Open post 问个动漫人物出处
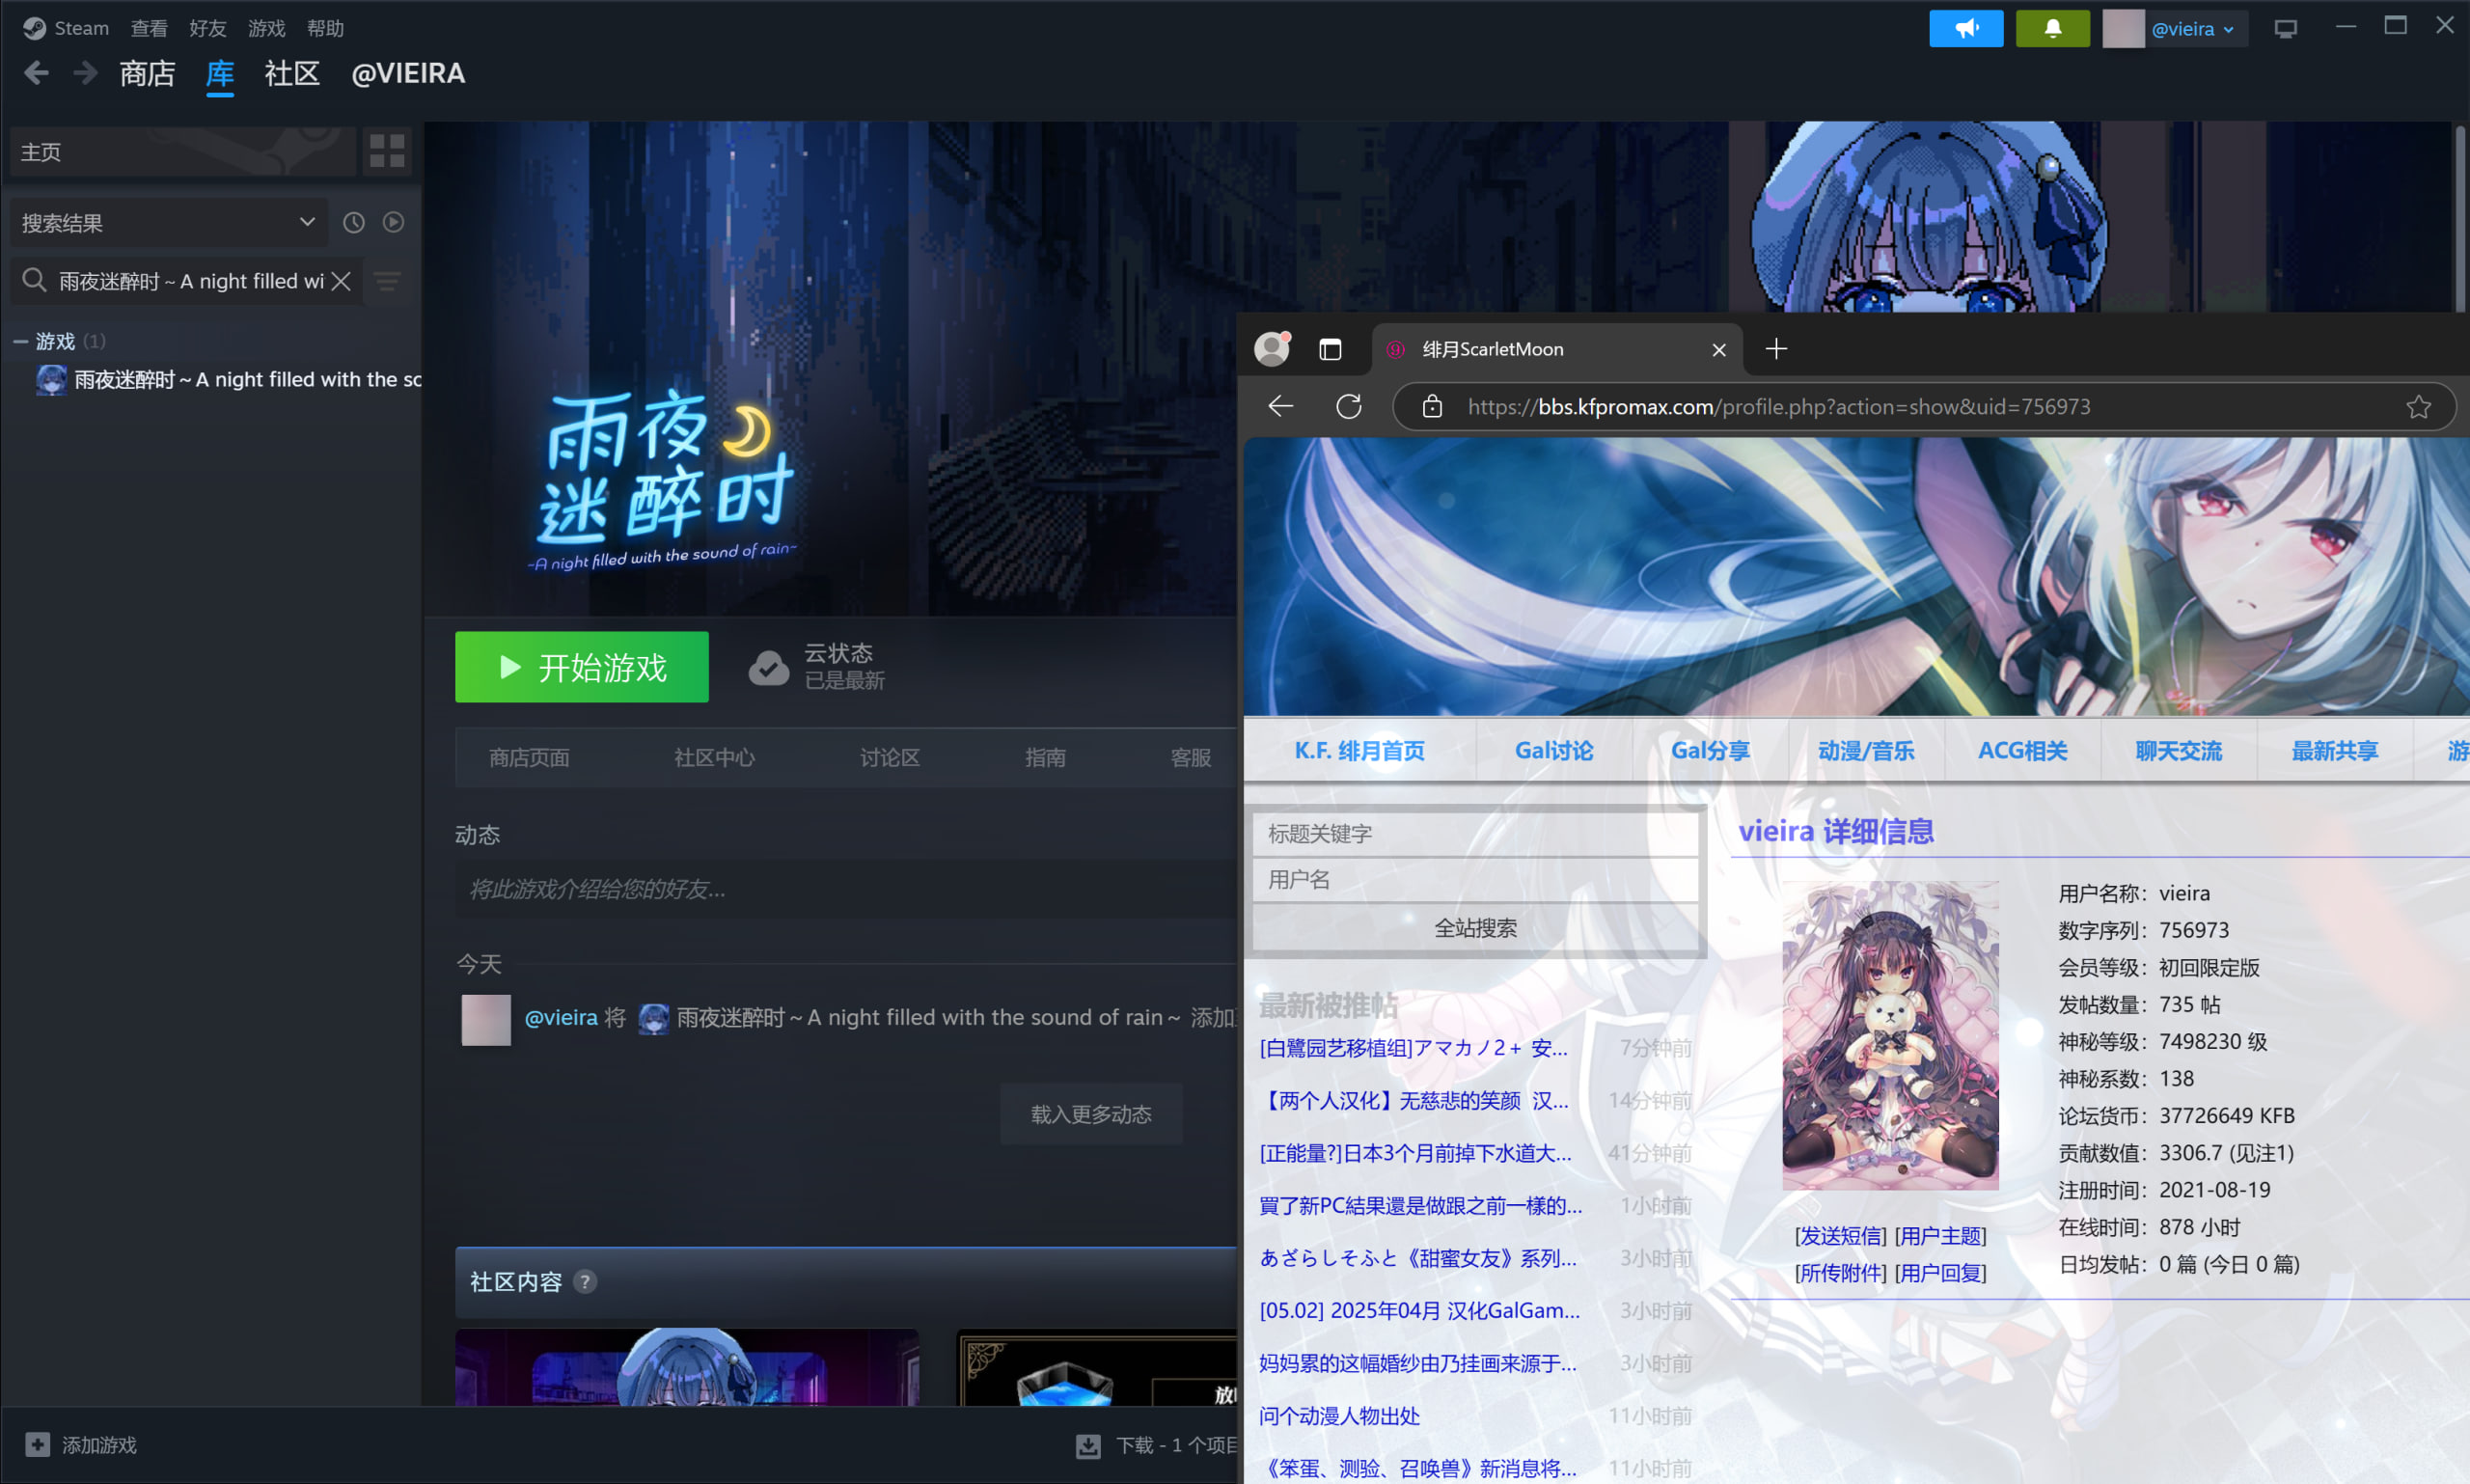The width and height of the screenshot is (2470, 1484). click(1339, 1415)
